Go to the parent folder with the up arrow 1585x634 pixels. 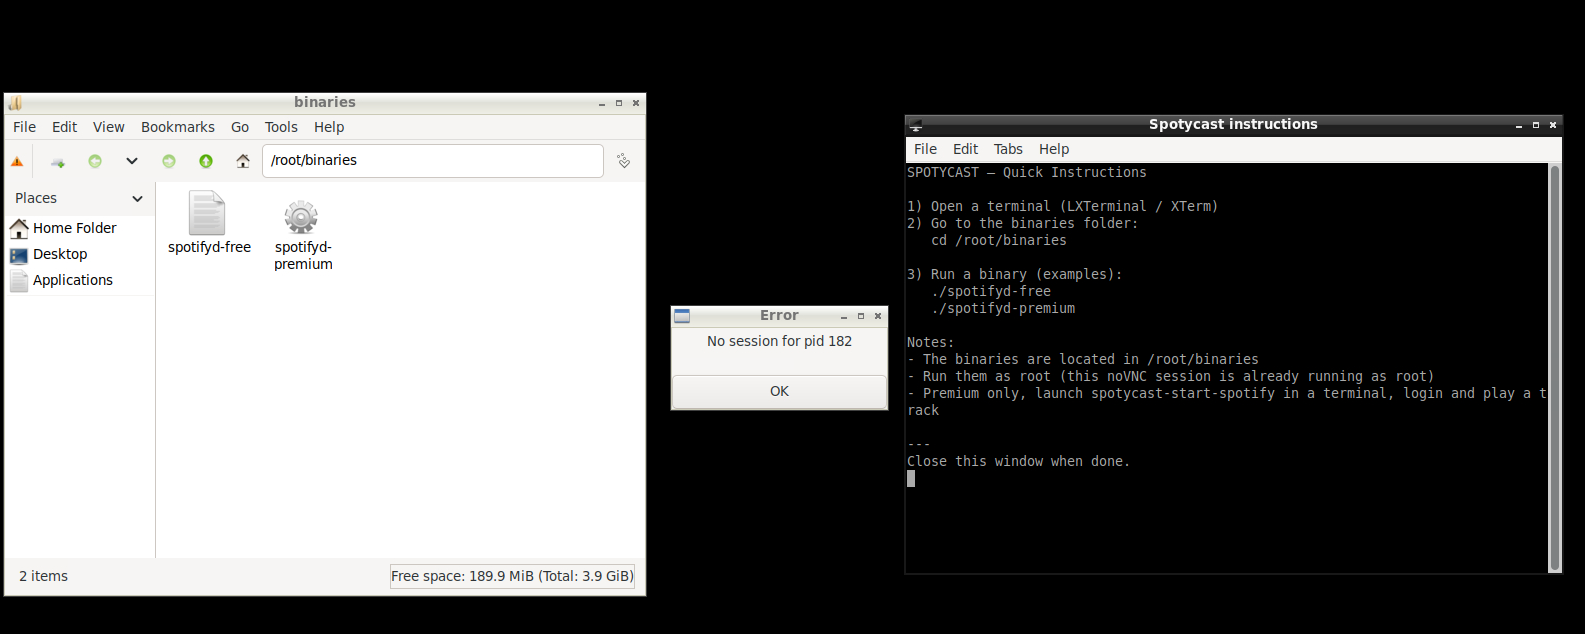[206, 161]
